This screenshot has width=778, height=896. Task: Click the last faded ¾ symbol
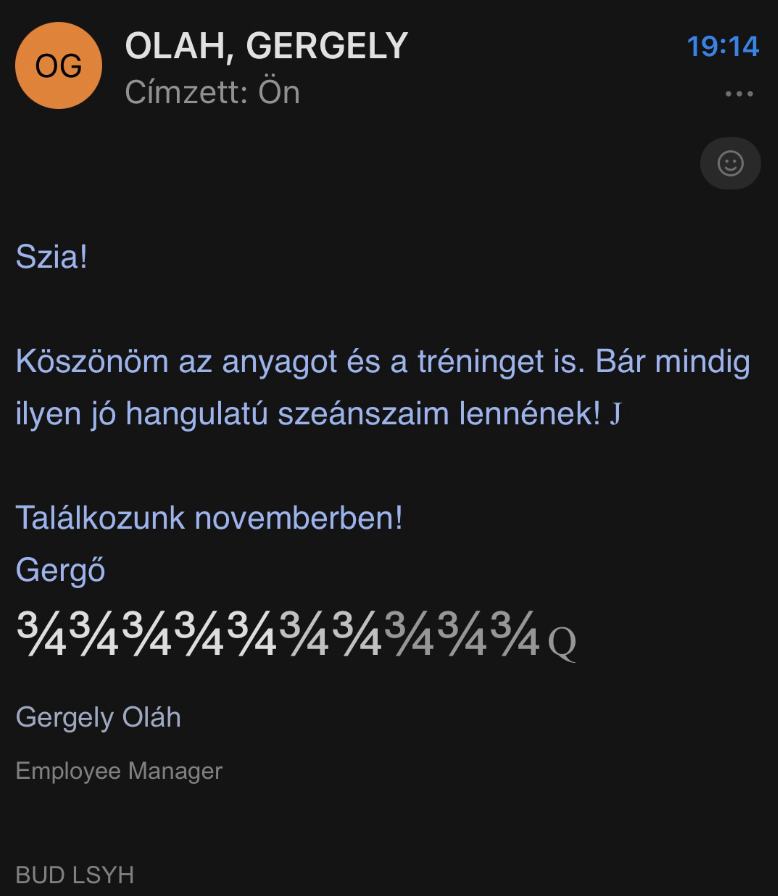coord(516,634)
